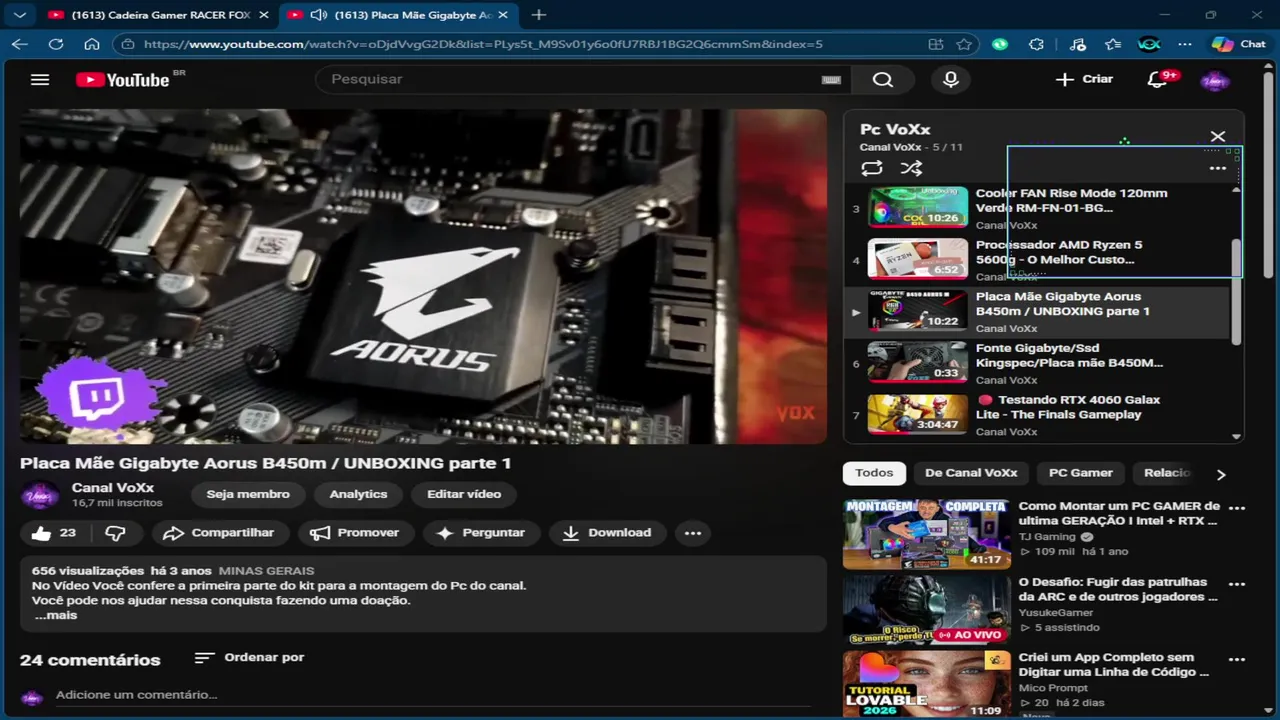Open Analytics for this video
Image resolution: width=1280 pixels, height=720 pixels.
pyautogui.click(x=358, y=494)
